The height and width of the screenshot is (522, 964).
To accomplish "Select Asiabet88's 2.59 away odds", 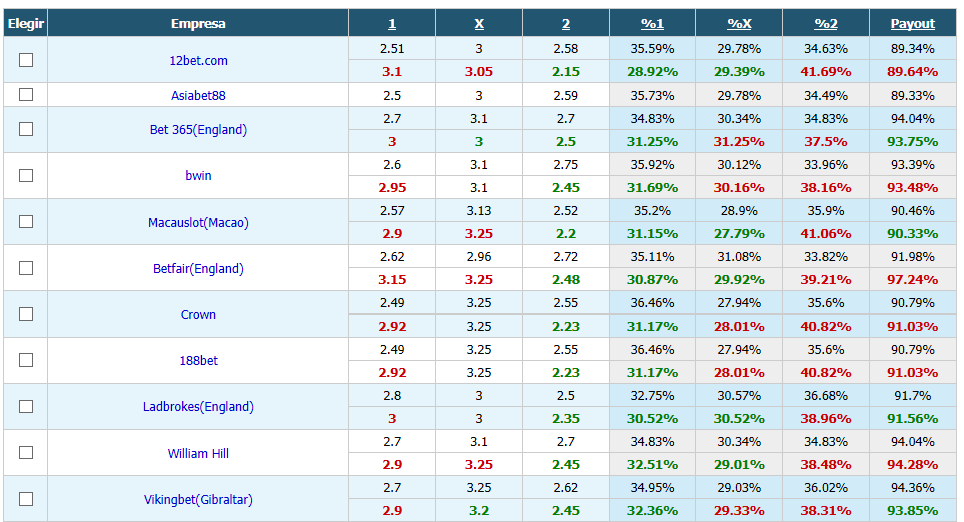I will click(x=566, y=95).
